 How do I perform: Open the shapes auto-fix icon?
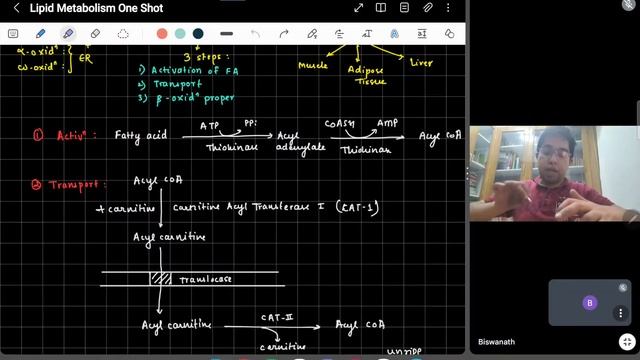click(x=449, y=33)
